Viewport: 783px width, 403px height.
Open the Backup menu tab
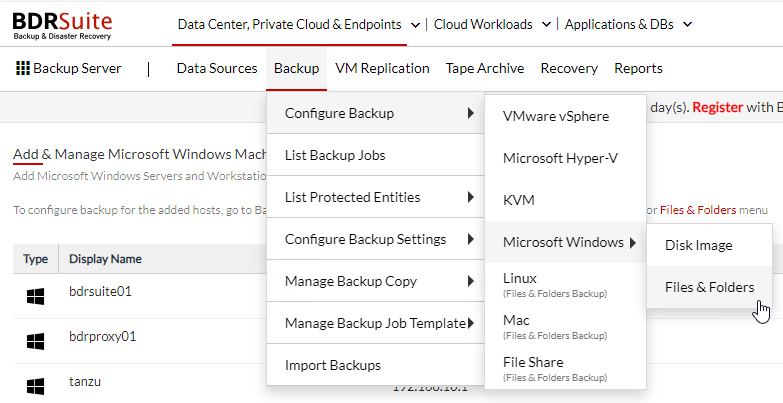point(297,68)
